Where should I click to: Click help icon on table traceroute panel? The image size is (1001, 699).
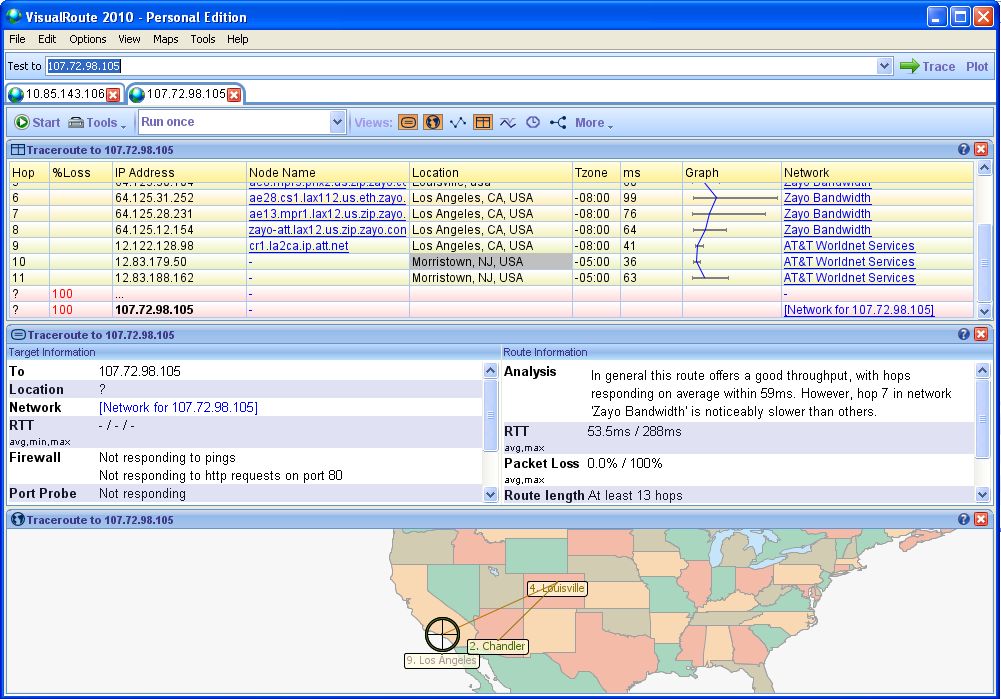tap(964, 149)
